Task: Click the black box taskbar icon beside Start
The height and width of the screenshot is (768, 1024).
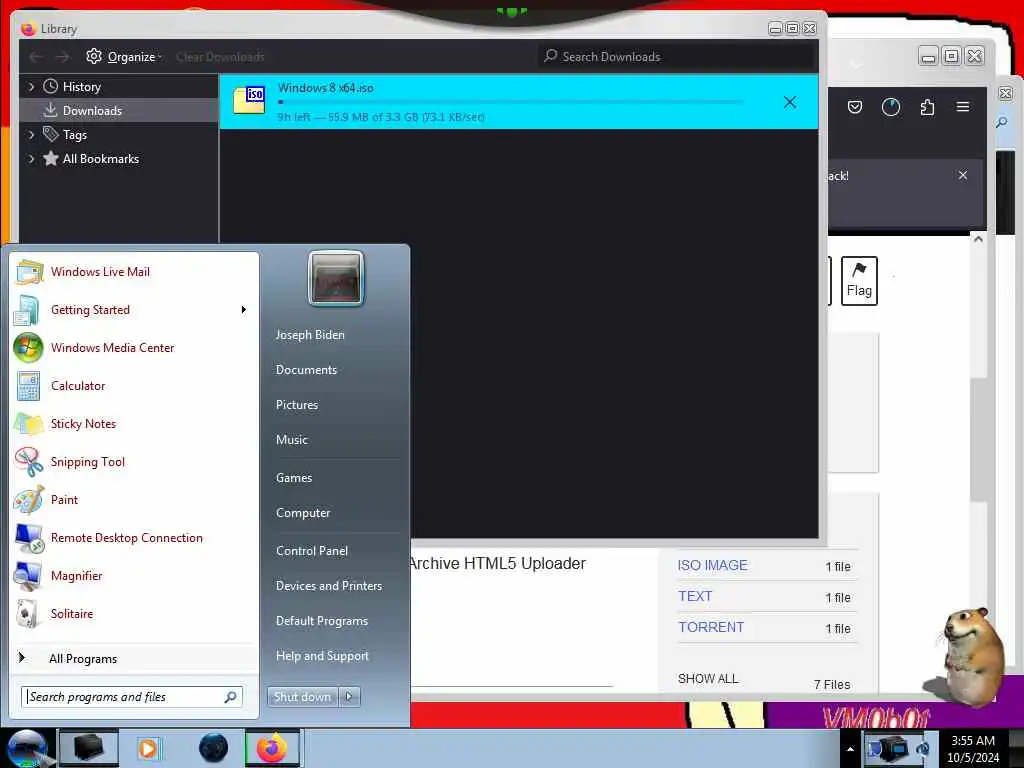Action: 88,748
